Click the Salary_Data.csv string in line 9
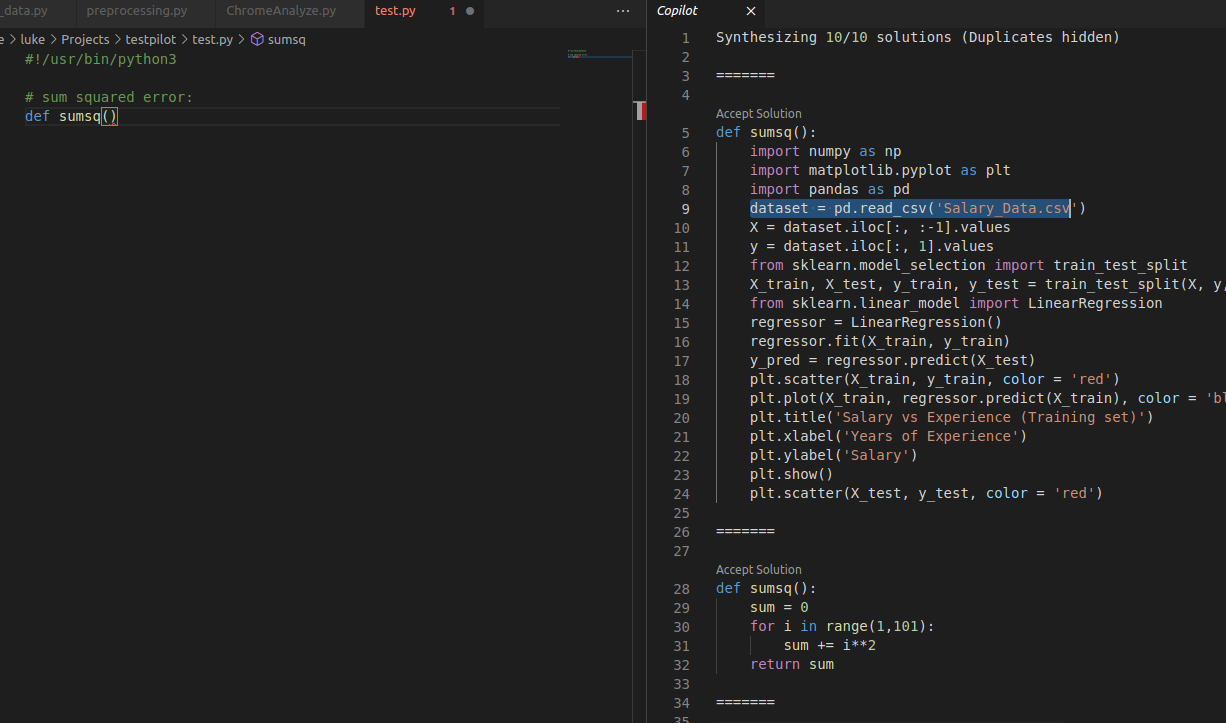This screenshot has height=723, width=1226. pyautogui.click(x=1003, y=208)
